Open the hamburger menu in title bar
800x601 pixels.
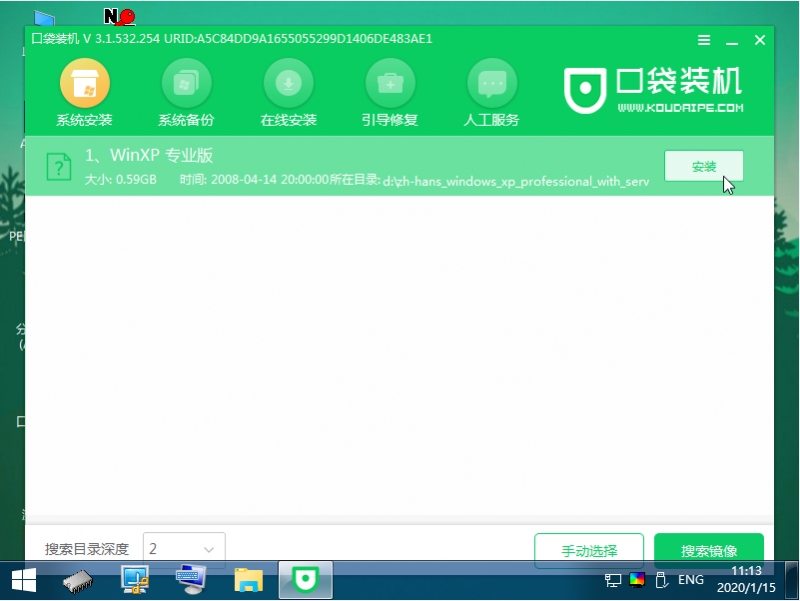pyautogui.click(x=703, y=41)
